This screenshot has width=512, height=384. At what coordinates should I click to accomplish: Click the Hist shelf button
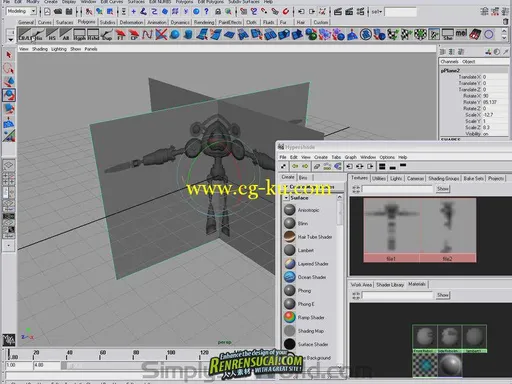[38, 34]
